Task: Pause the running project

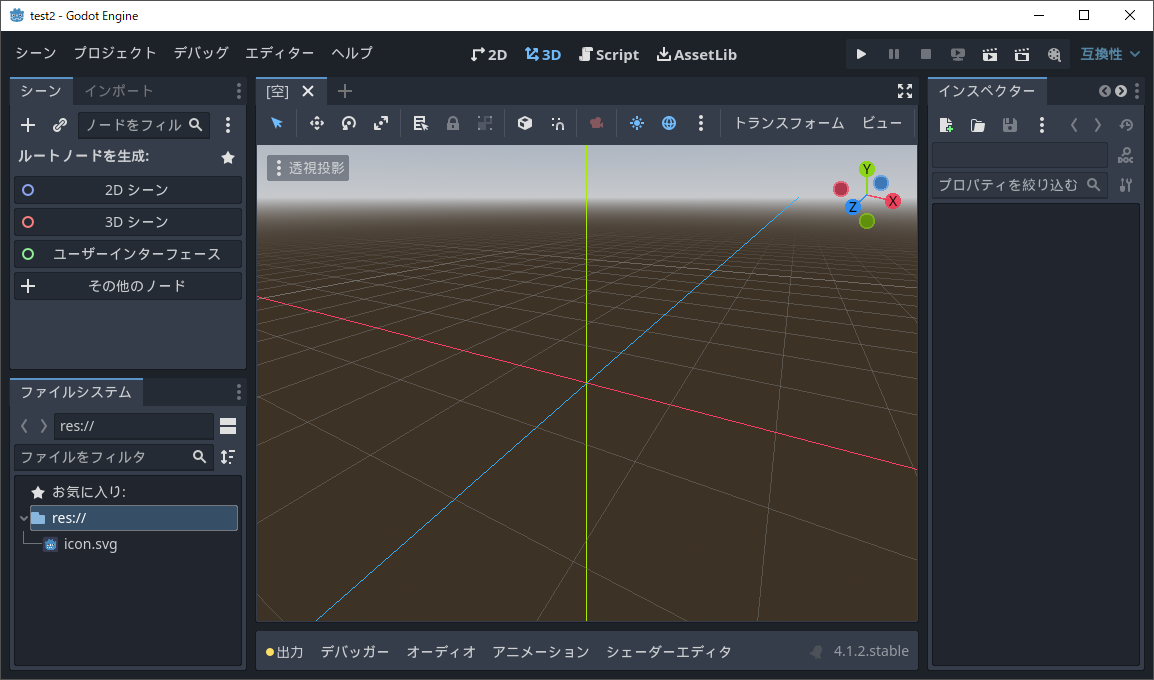Action: click(x=893, y=54)
